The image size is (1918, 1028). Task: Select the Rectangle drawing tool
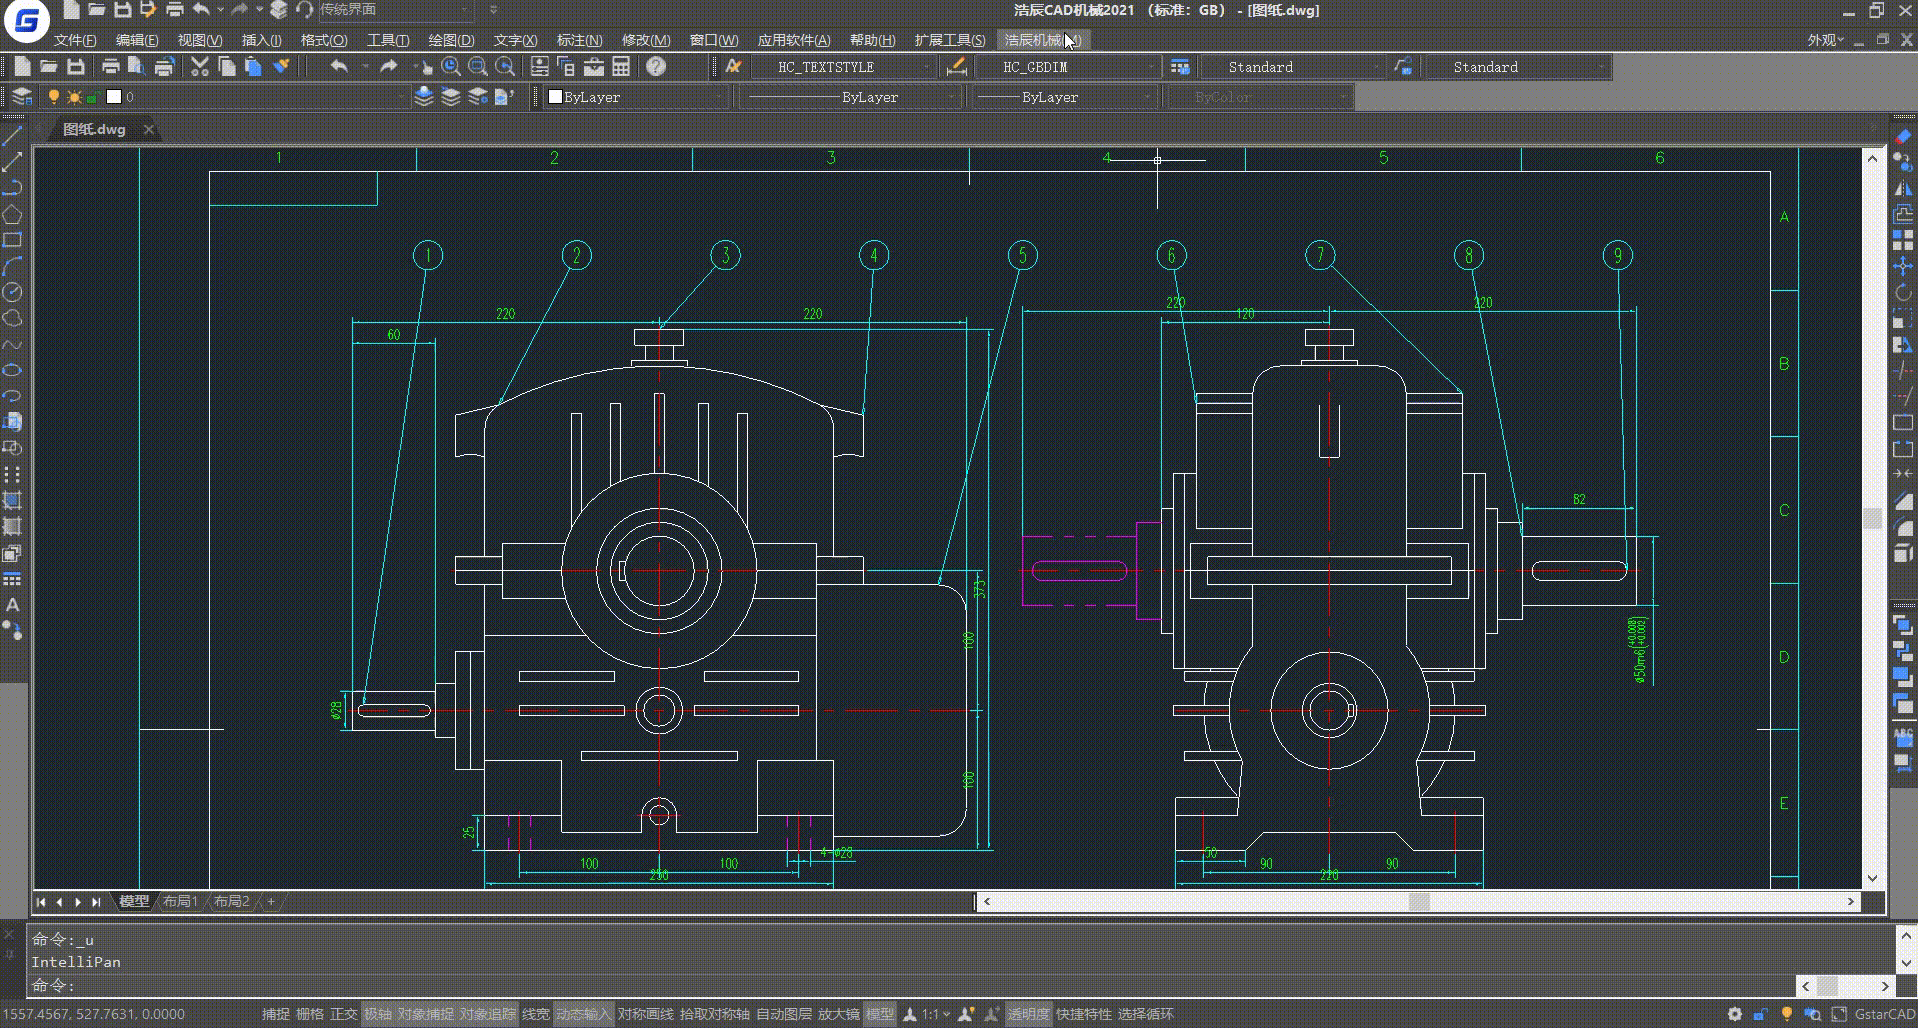click(x=12, y=240)
